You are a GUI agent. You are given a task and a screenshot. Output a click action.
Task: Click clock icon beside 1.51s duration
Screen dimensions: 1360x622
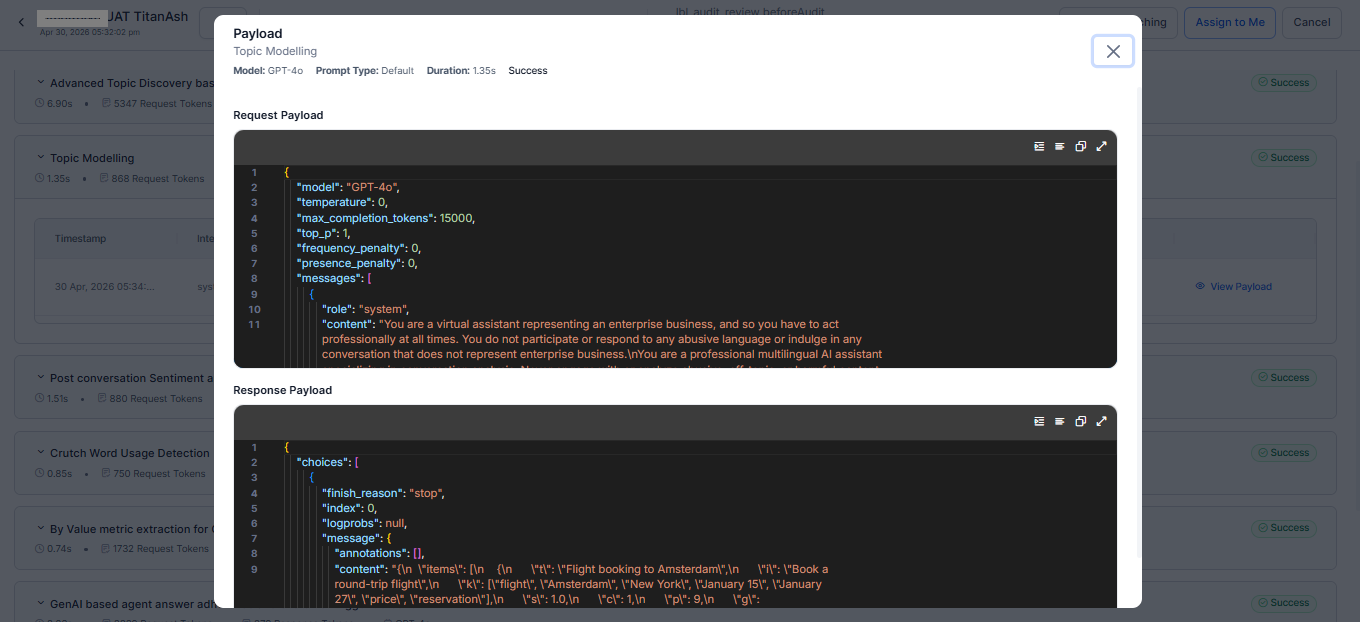coord(39,398)
